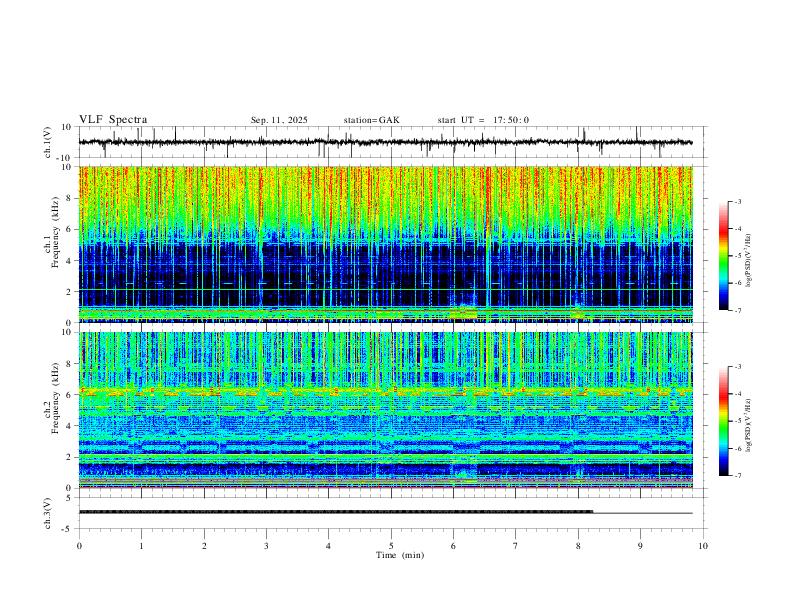Click the 'station=GAK' label
Screen dimensions: 792x612
372,120
